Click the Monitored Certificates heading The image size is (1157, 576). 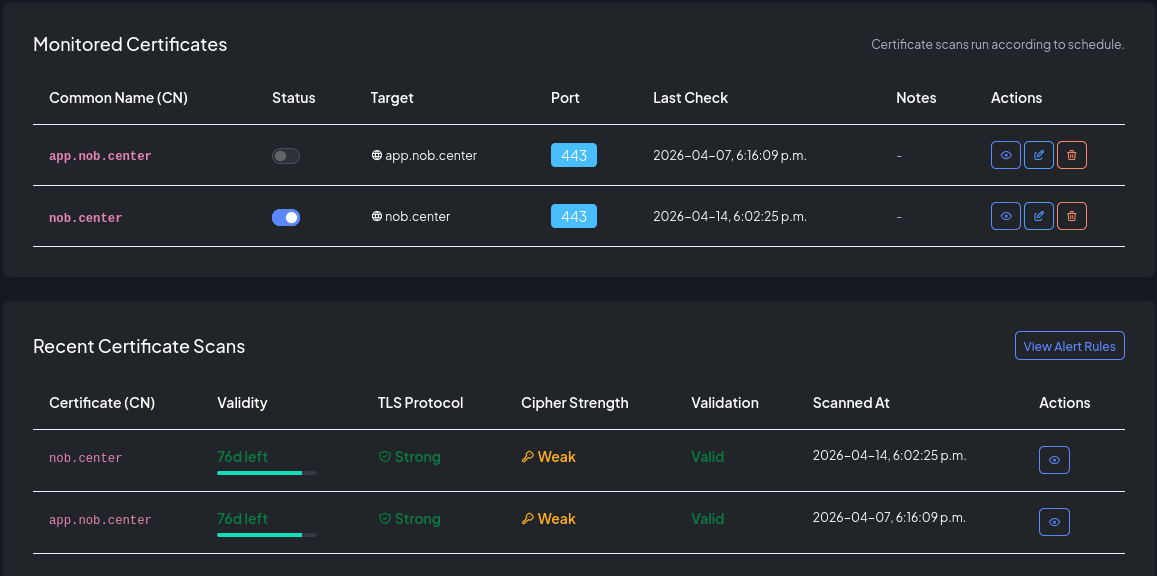(x=130, y=44)
